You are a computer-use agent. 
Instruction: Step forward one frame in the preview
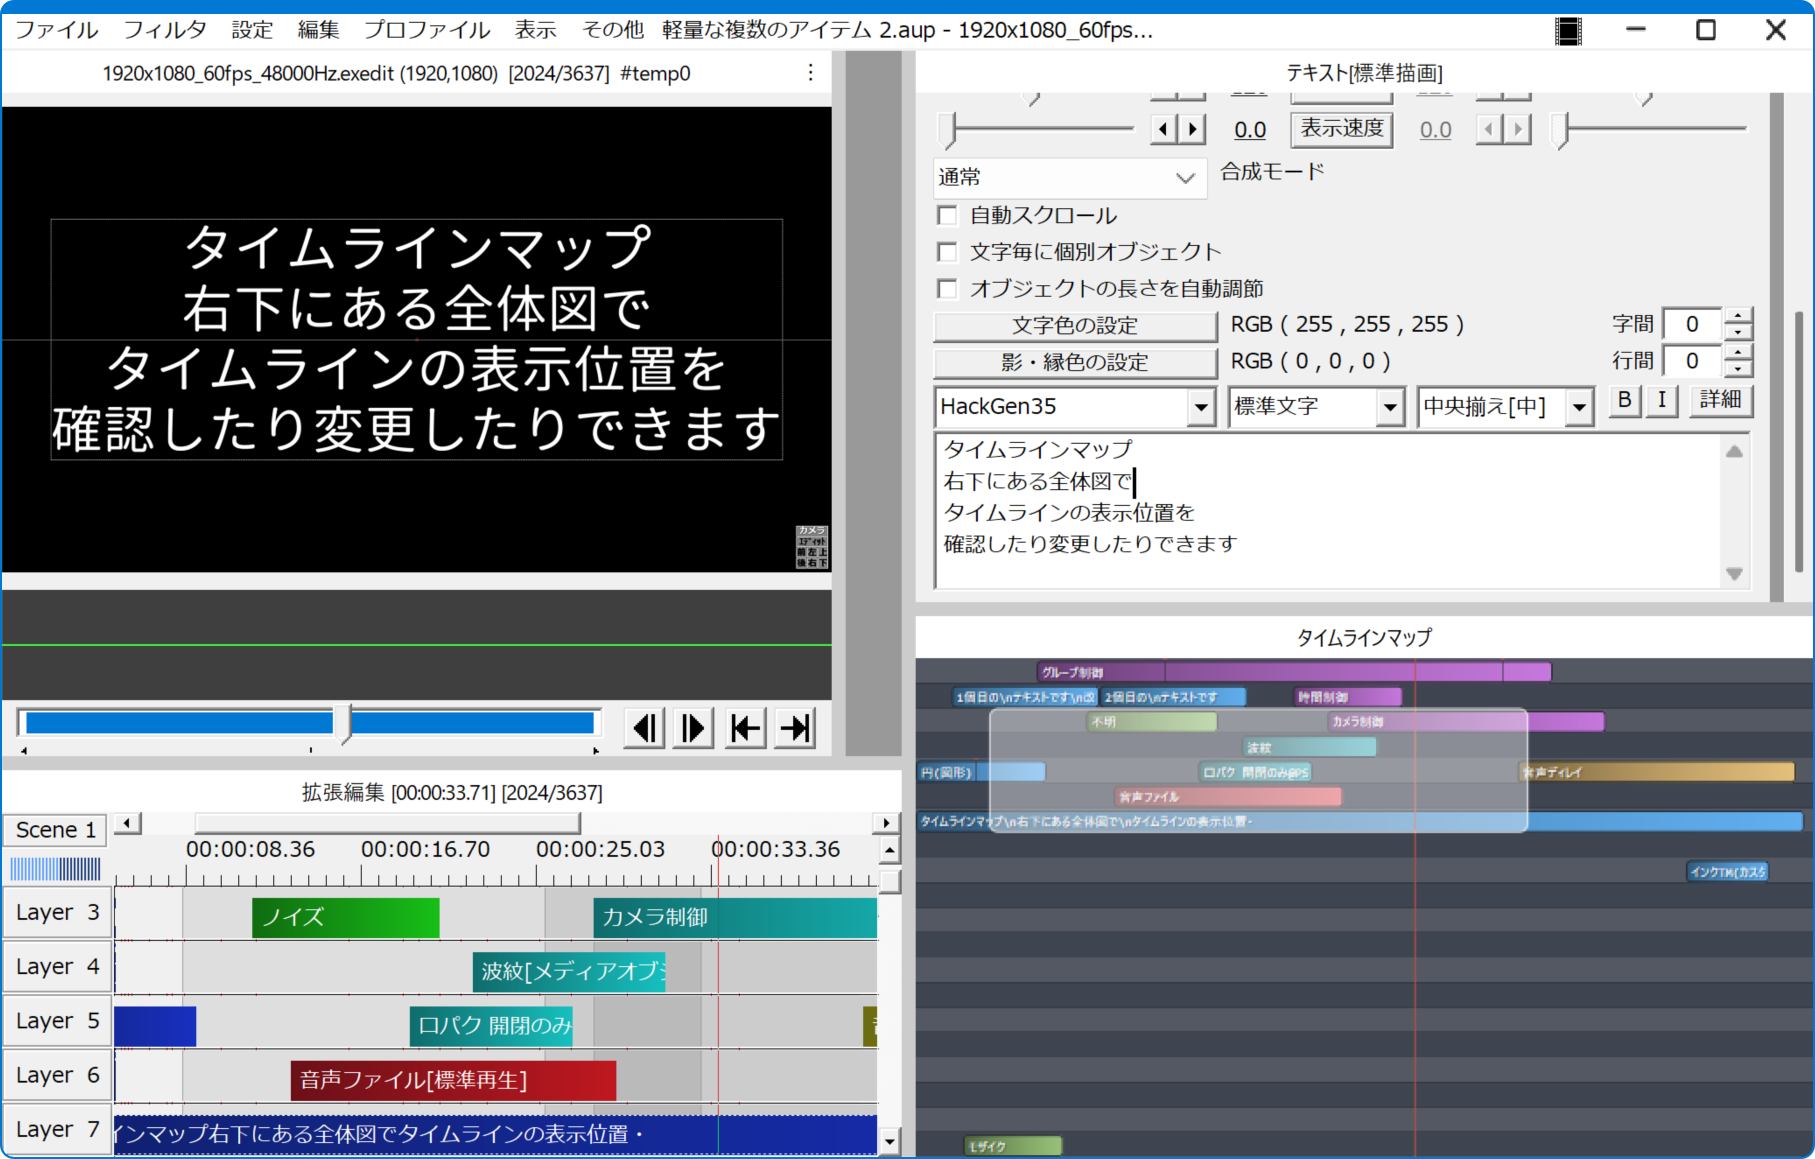693,728
